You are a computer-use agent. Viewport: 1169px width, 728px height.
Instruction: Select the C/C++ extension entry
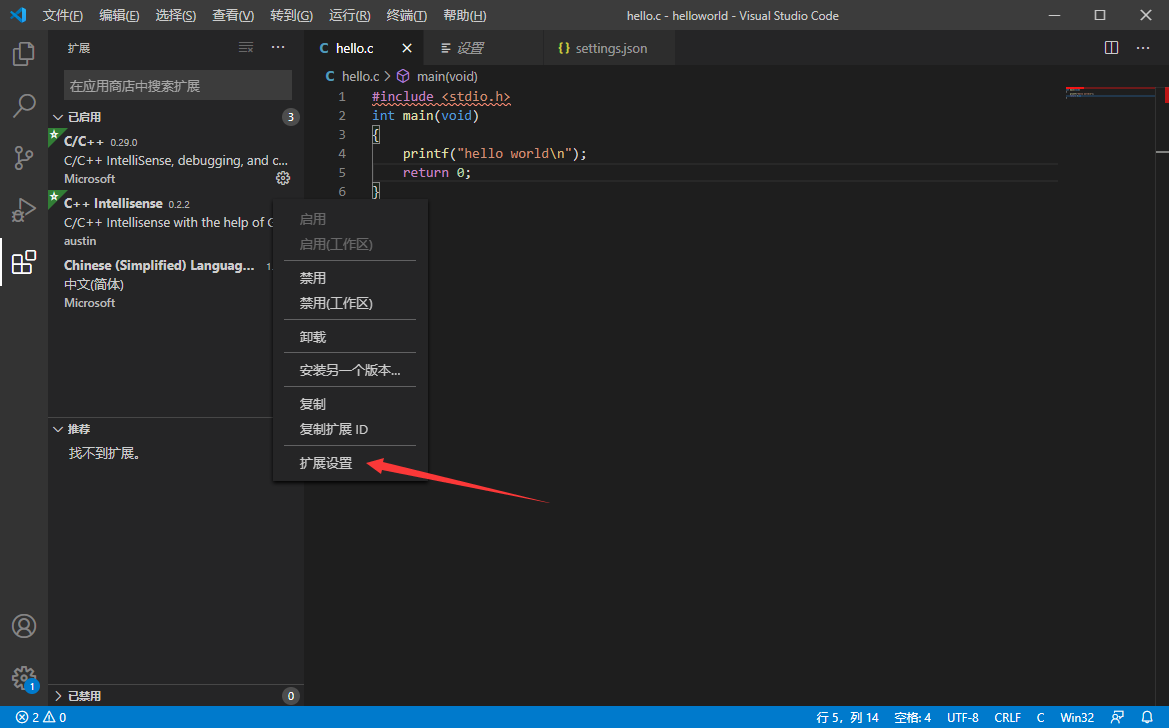coord(176,160)
